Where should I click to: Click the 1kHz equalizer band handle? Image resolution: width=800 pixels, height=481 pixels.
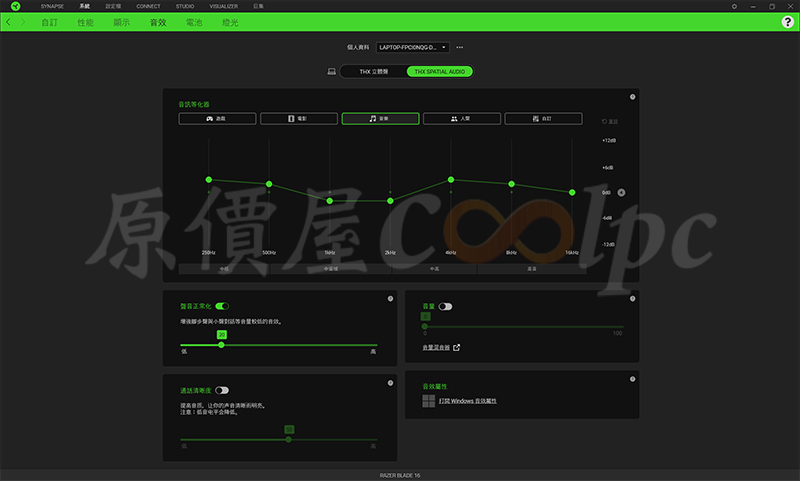tap(330, 201)
